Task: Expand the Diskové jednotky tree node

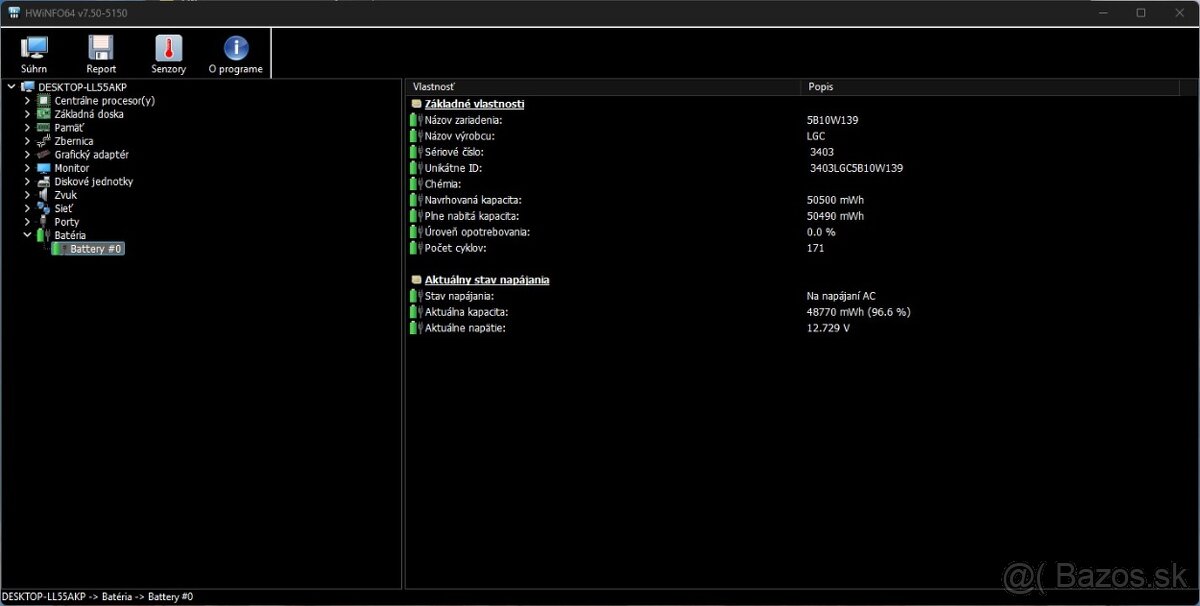Action: 27,181
